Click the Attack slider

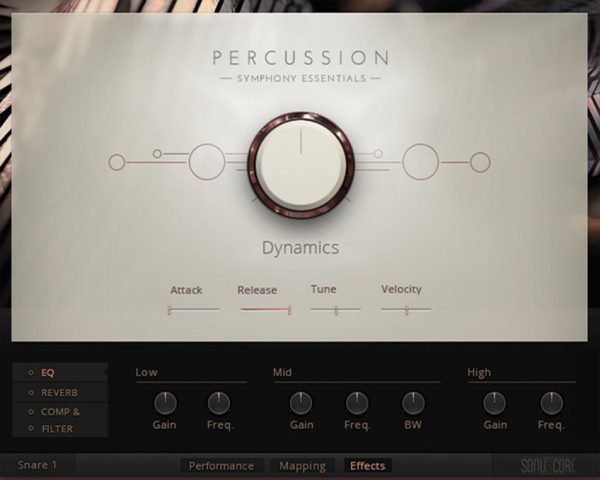193,310
